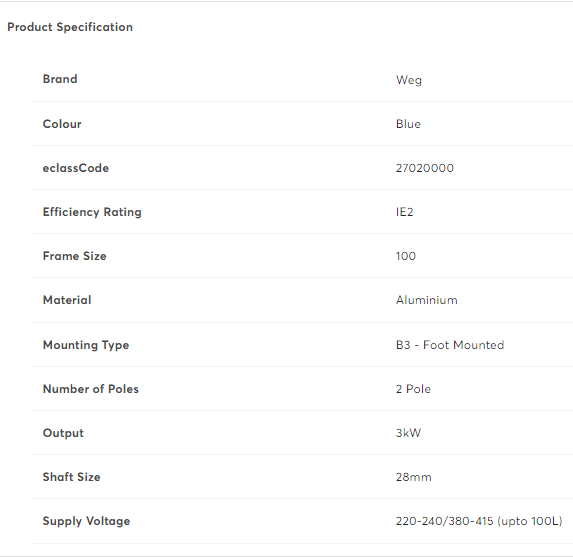Screen dimensions: 573x557
Task: Click the Weg brand value
Action: coord(409,80)
